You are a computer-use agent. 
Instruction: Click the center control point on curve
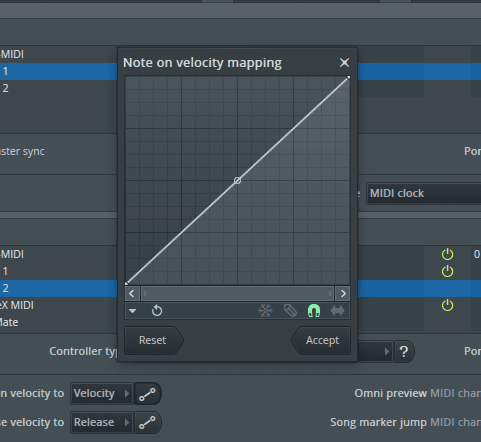coord(237,181)
